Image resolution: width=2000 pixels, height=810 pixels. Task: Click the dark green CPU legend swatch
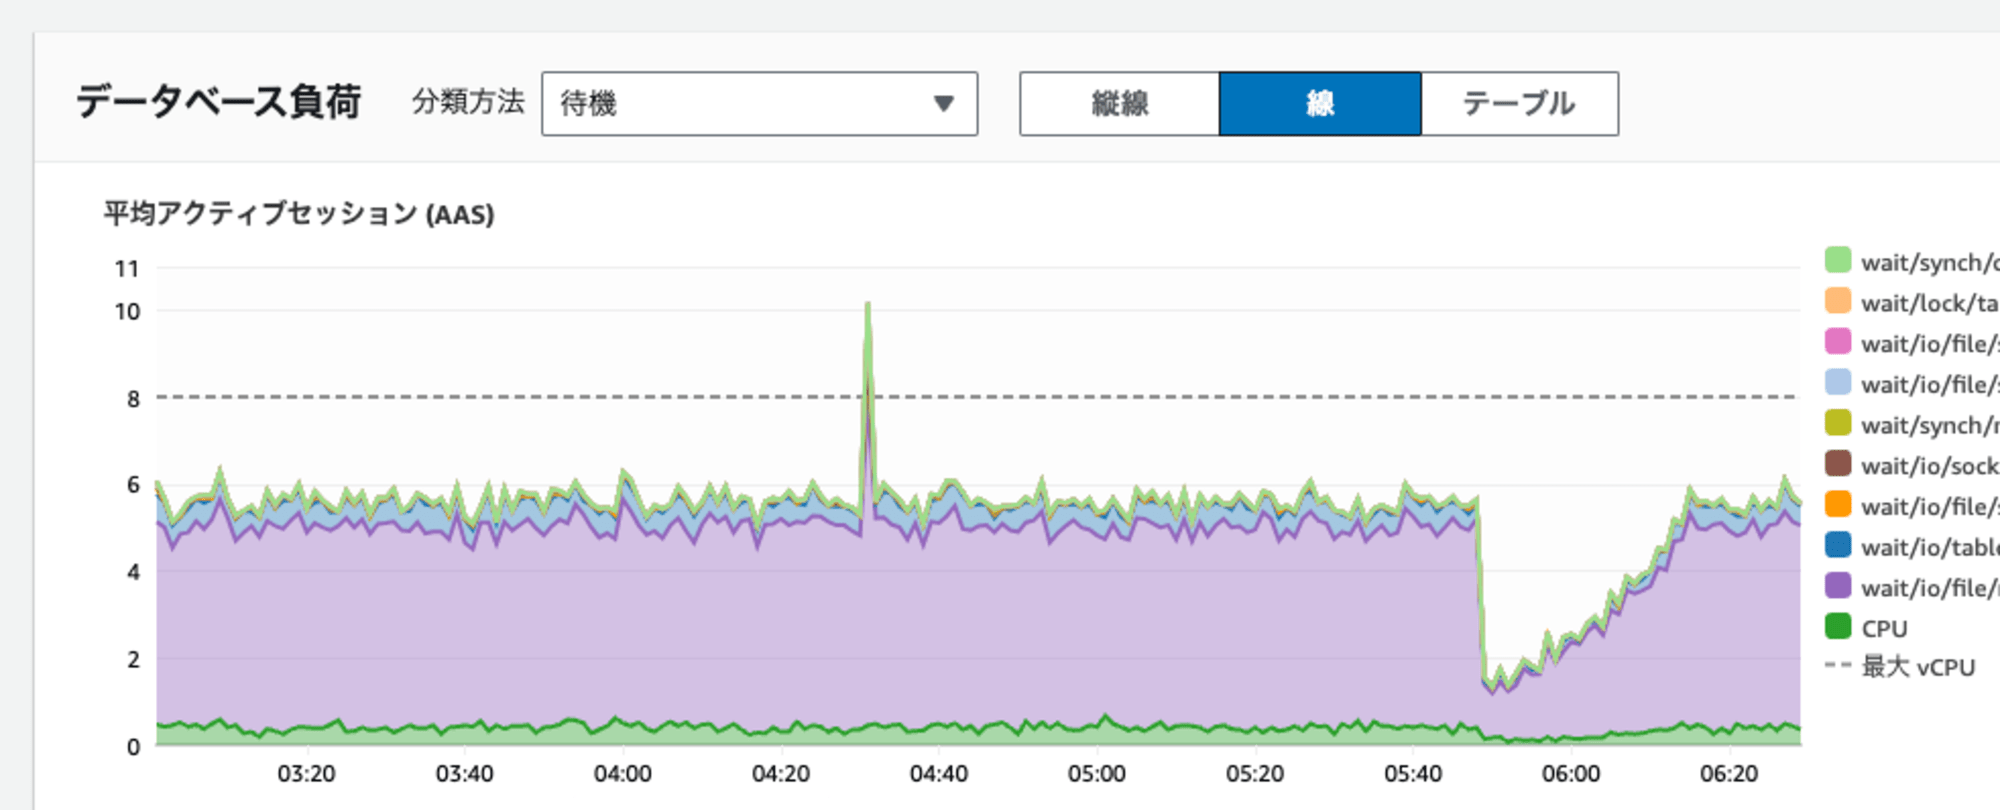[x=1838, y=626]
